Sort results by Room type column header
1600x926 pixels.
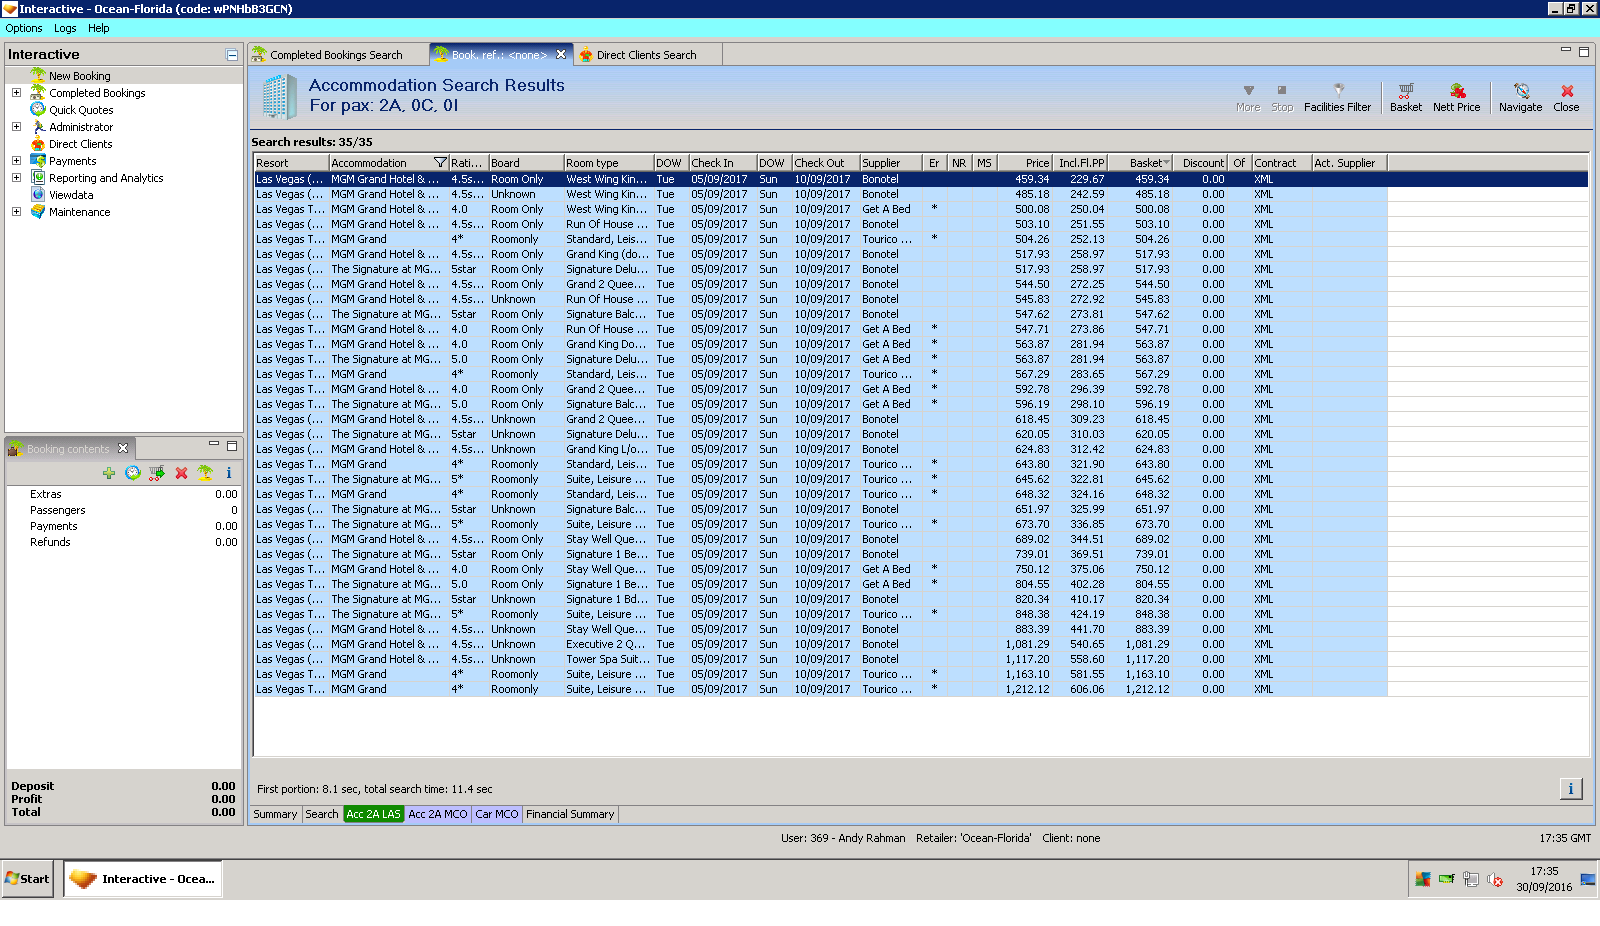609,163
